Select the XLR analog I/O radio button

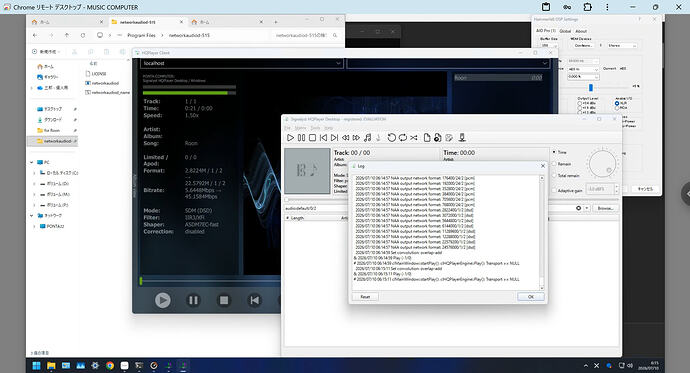[617, 103]
